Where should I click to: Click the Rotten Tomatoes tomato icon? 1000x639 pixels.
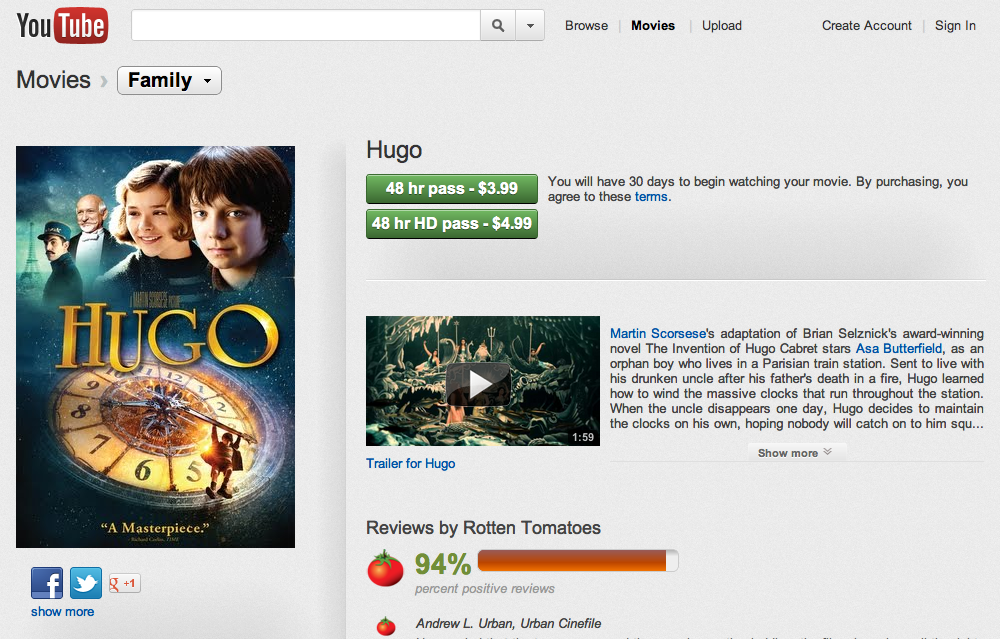pos(385,568)
